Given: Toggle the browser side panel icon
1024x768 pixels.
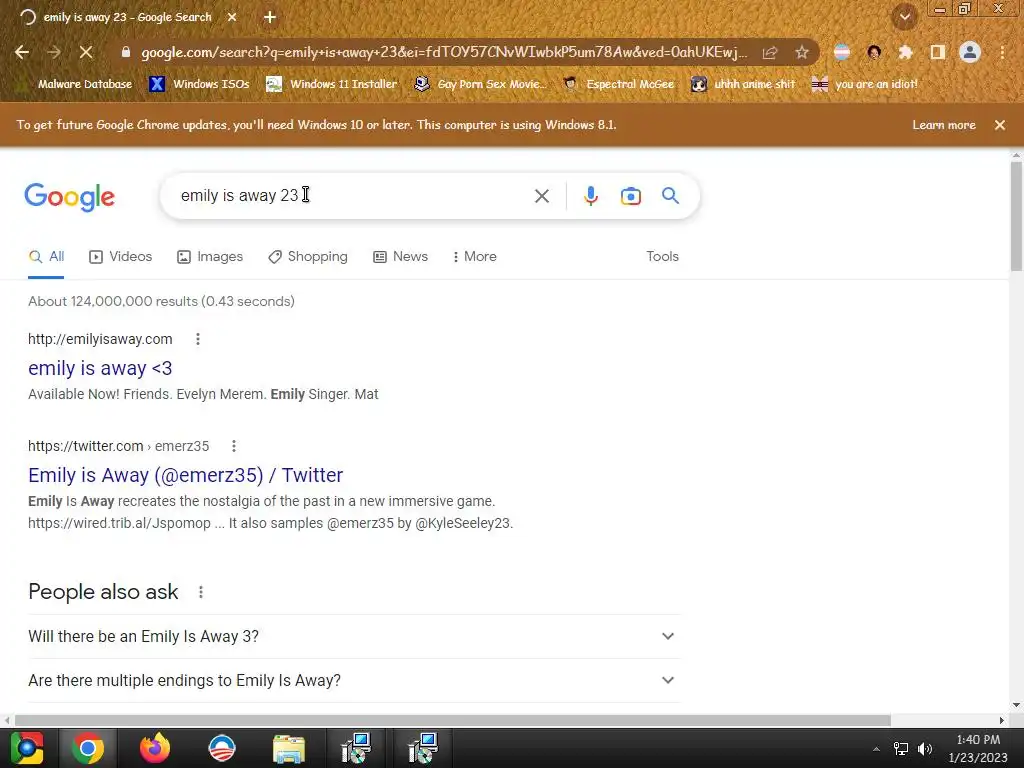Looking at the screenshot, I should click(938, 52).
